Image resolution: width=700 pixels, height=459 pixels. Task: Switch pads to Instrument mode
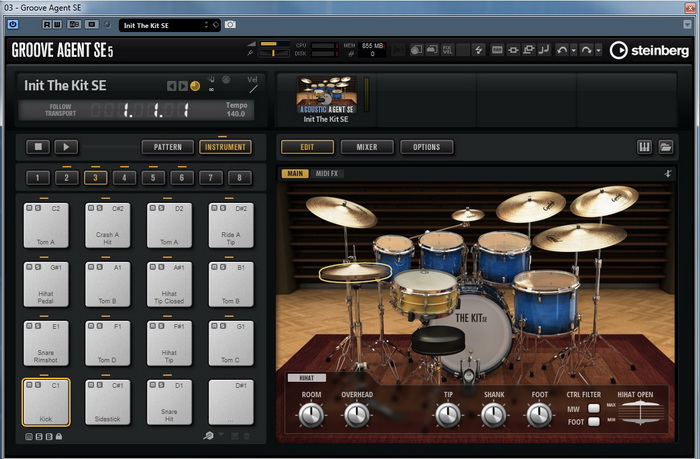pos(225,147)
